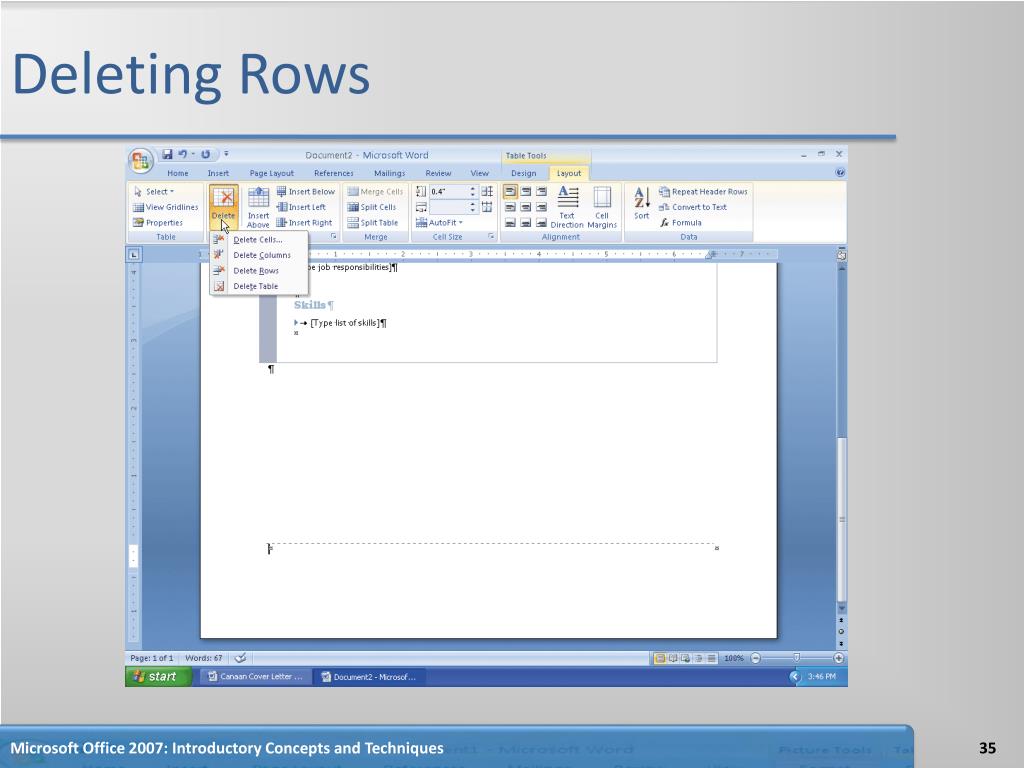The image size is (1024, 768).
Task: Open the AutoFit dropdown
Action: click(440, 223)
